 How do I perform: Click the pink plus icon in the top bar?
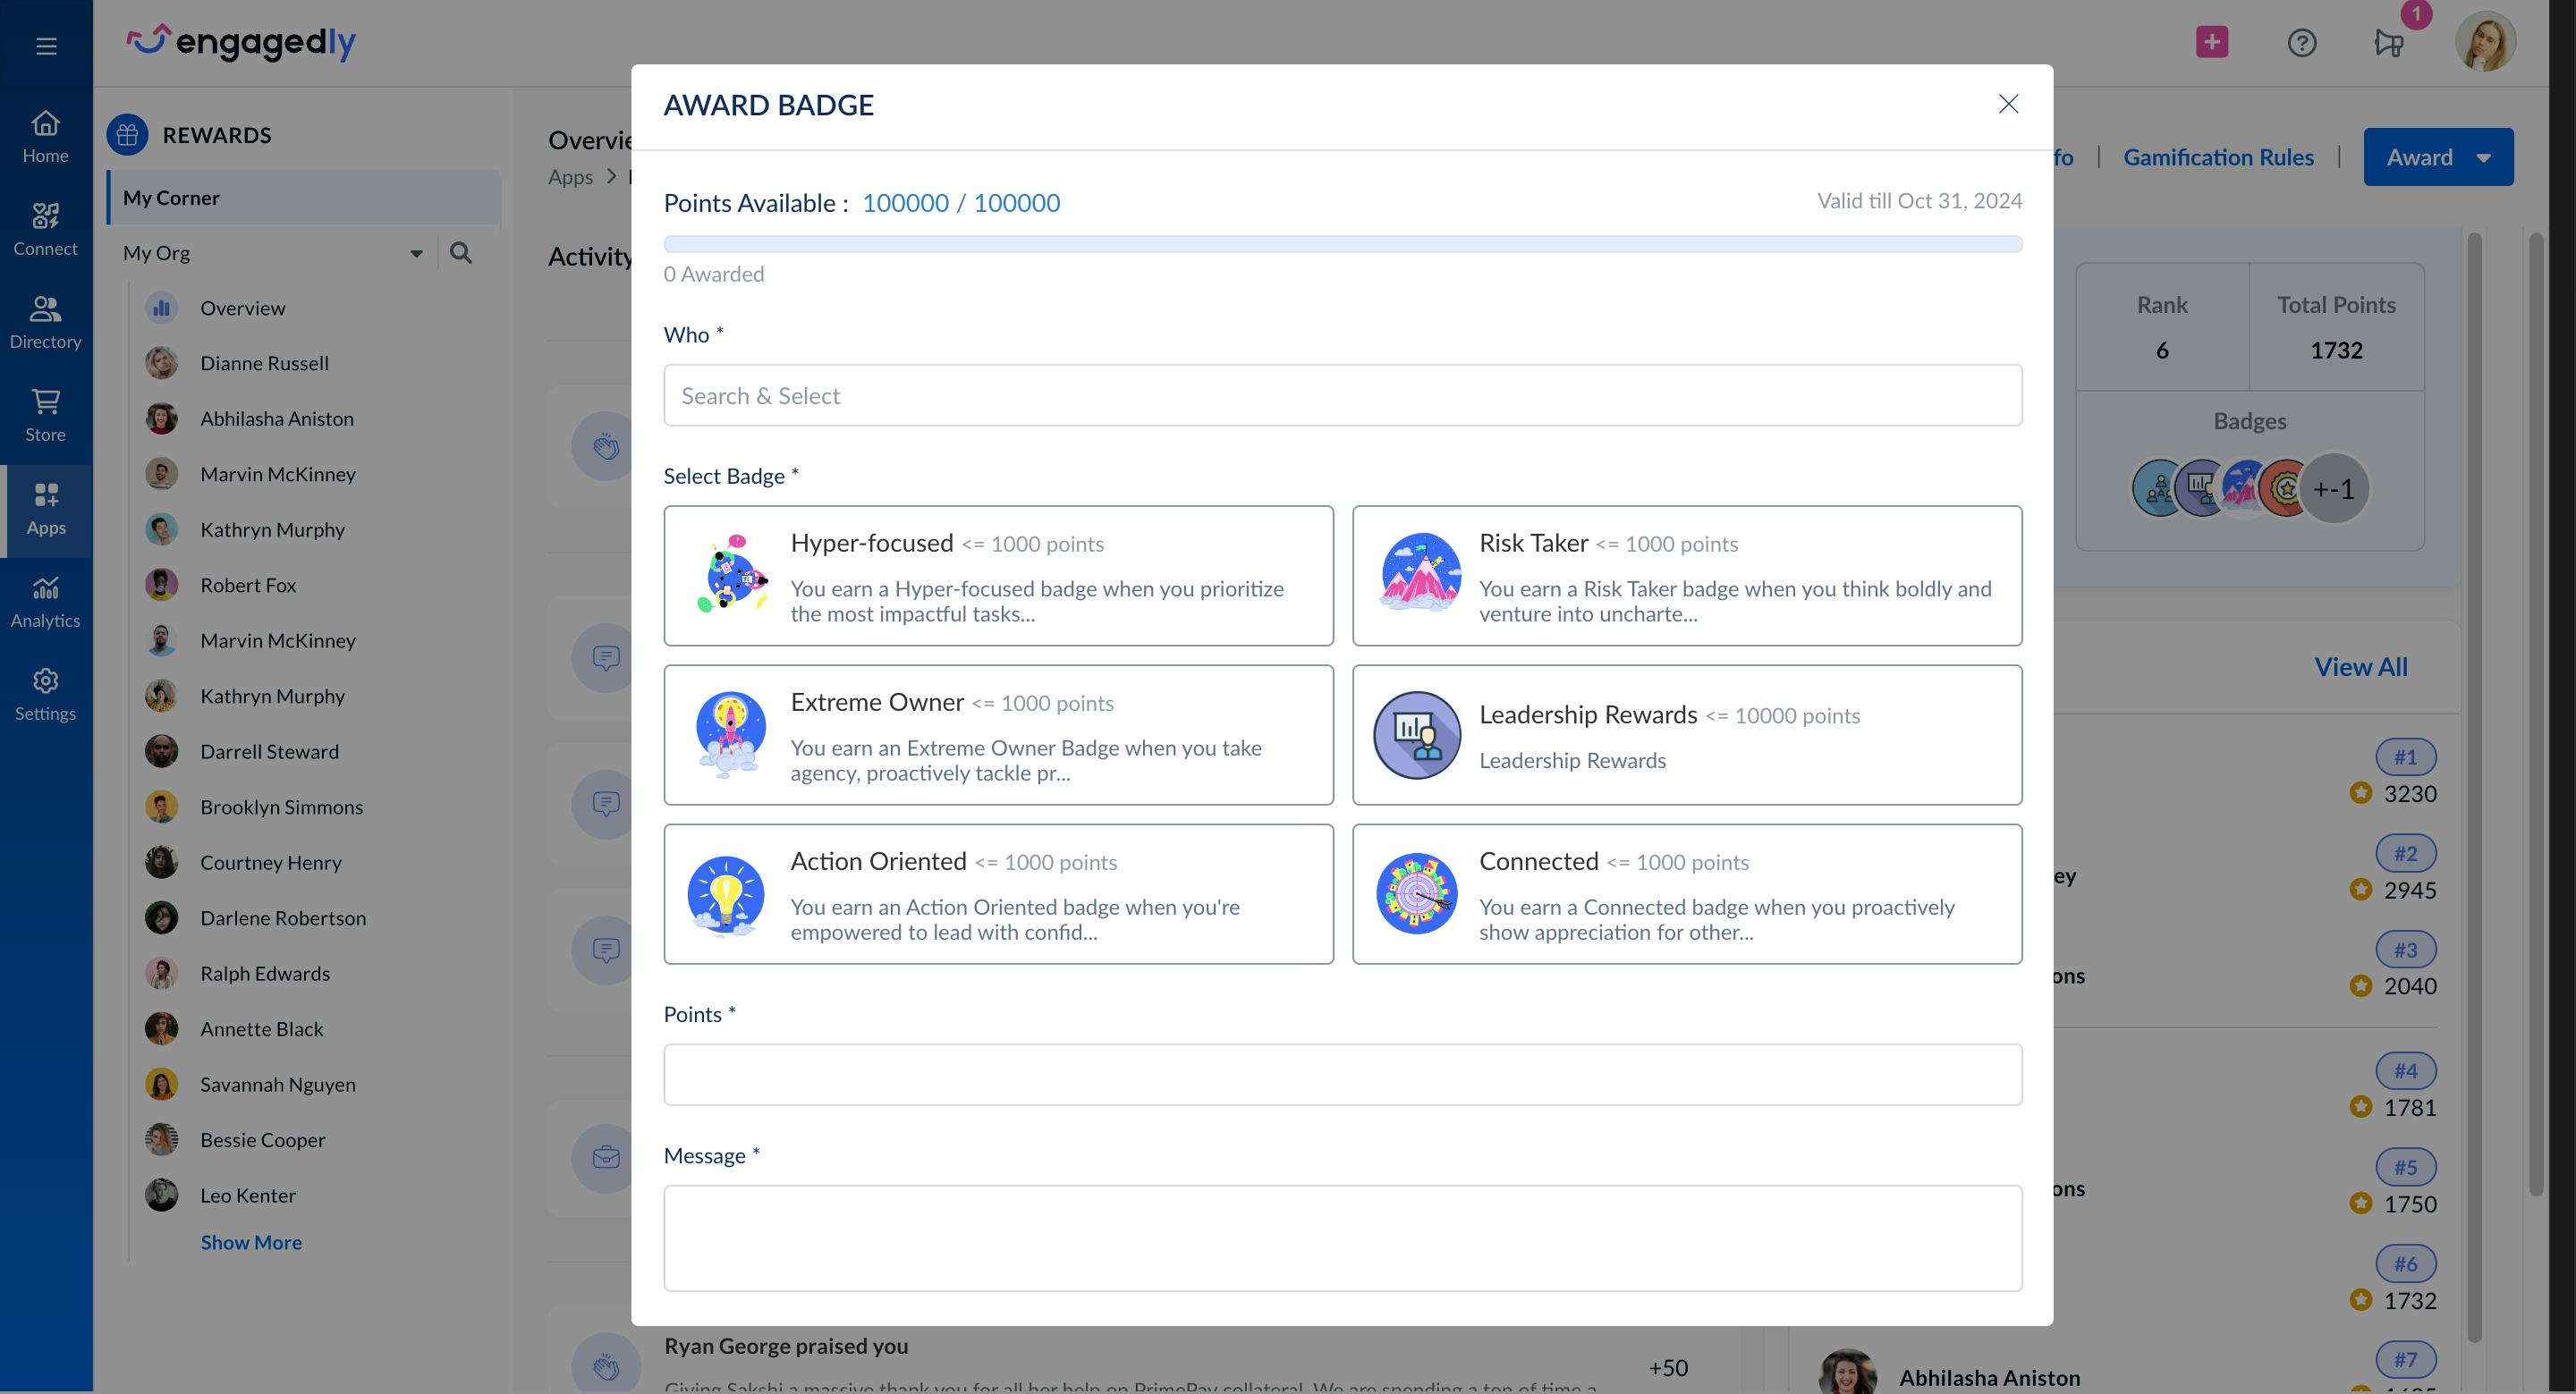[2210, 42]
